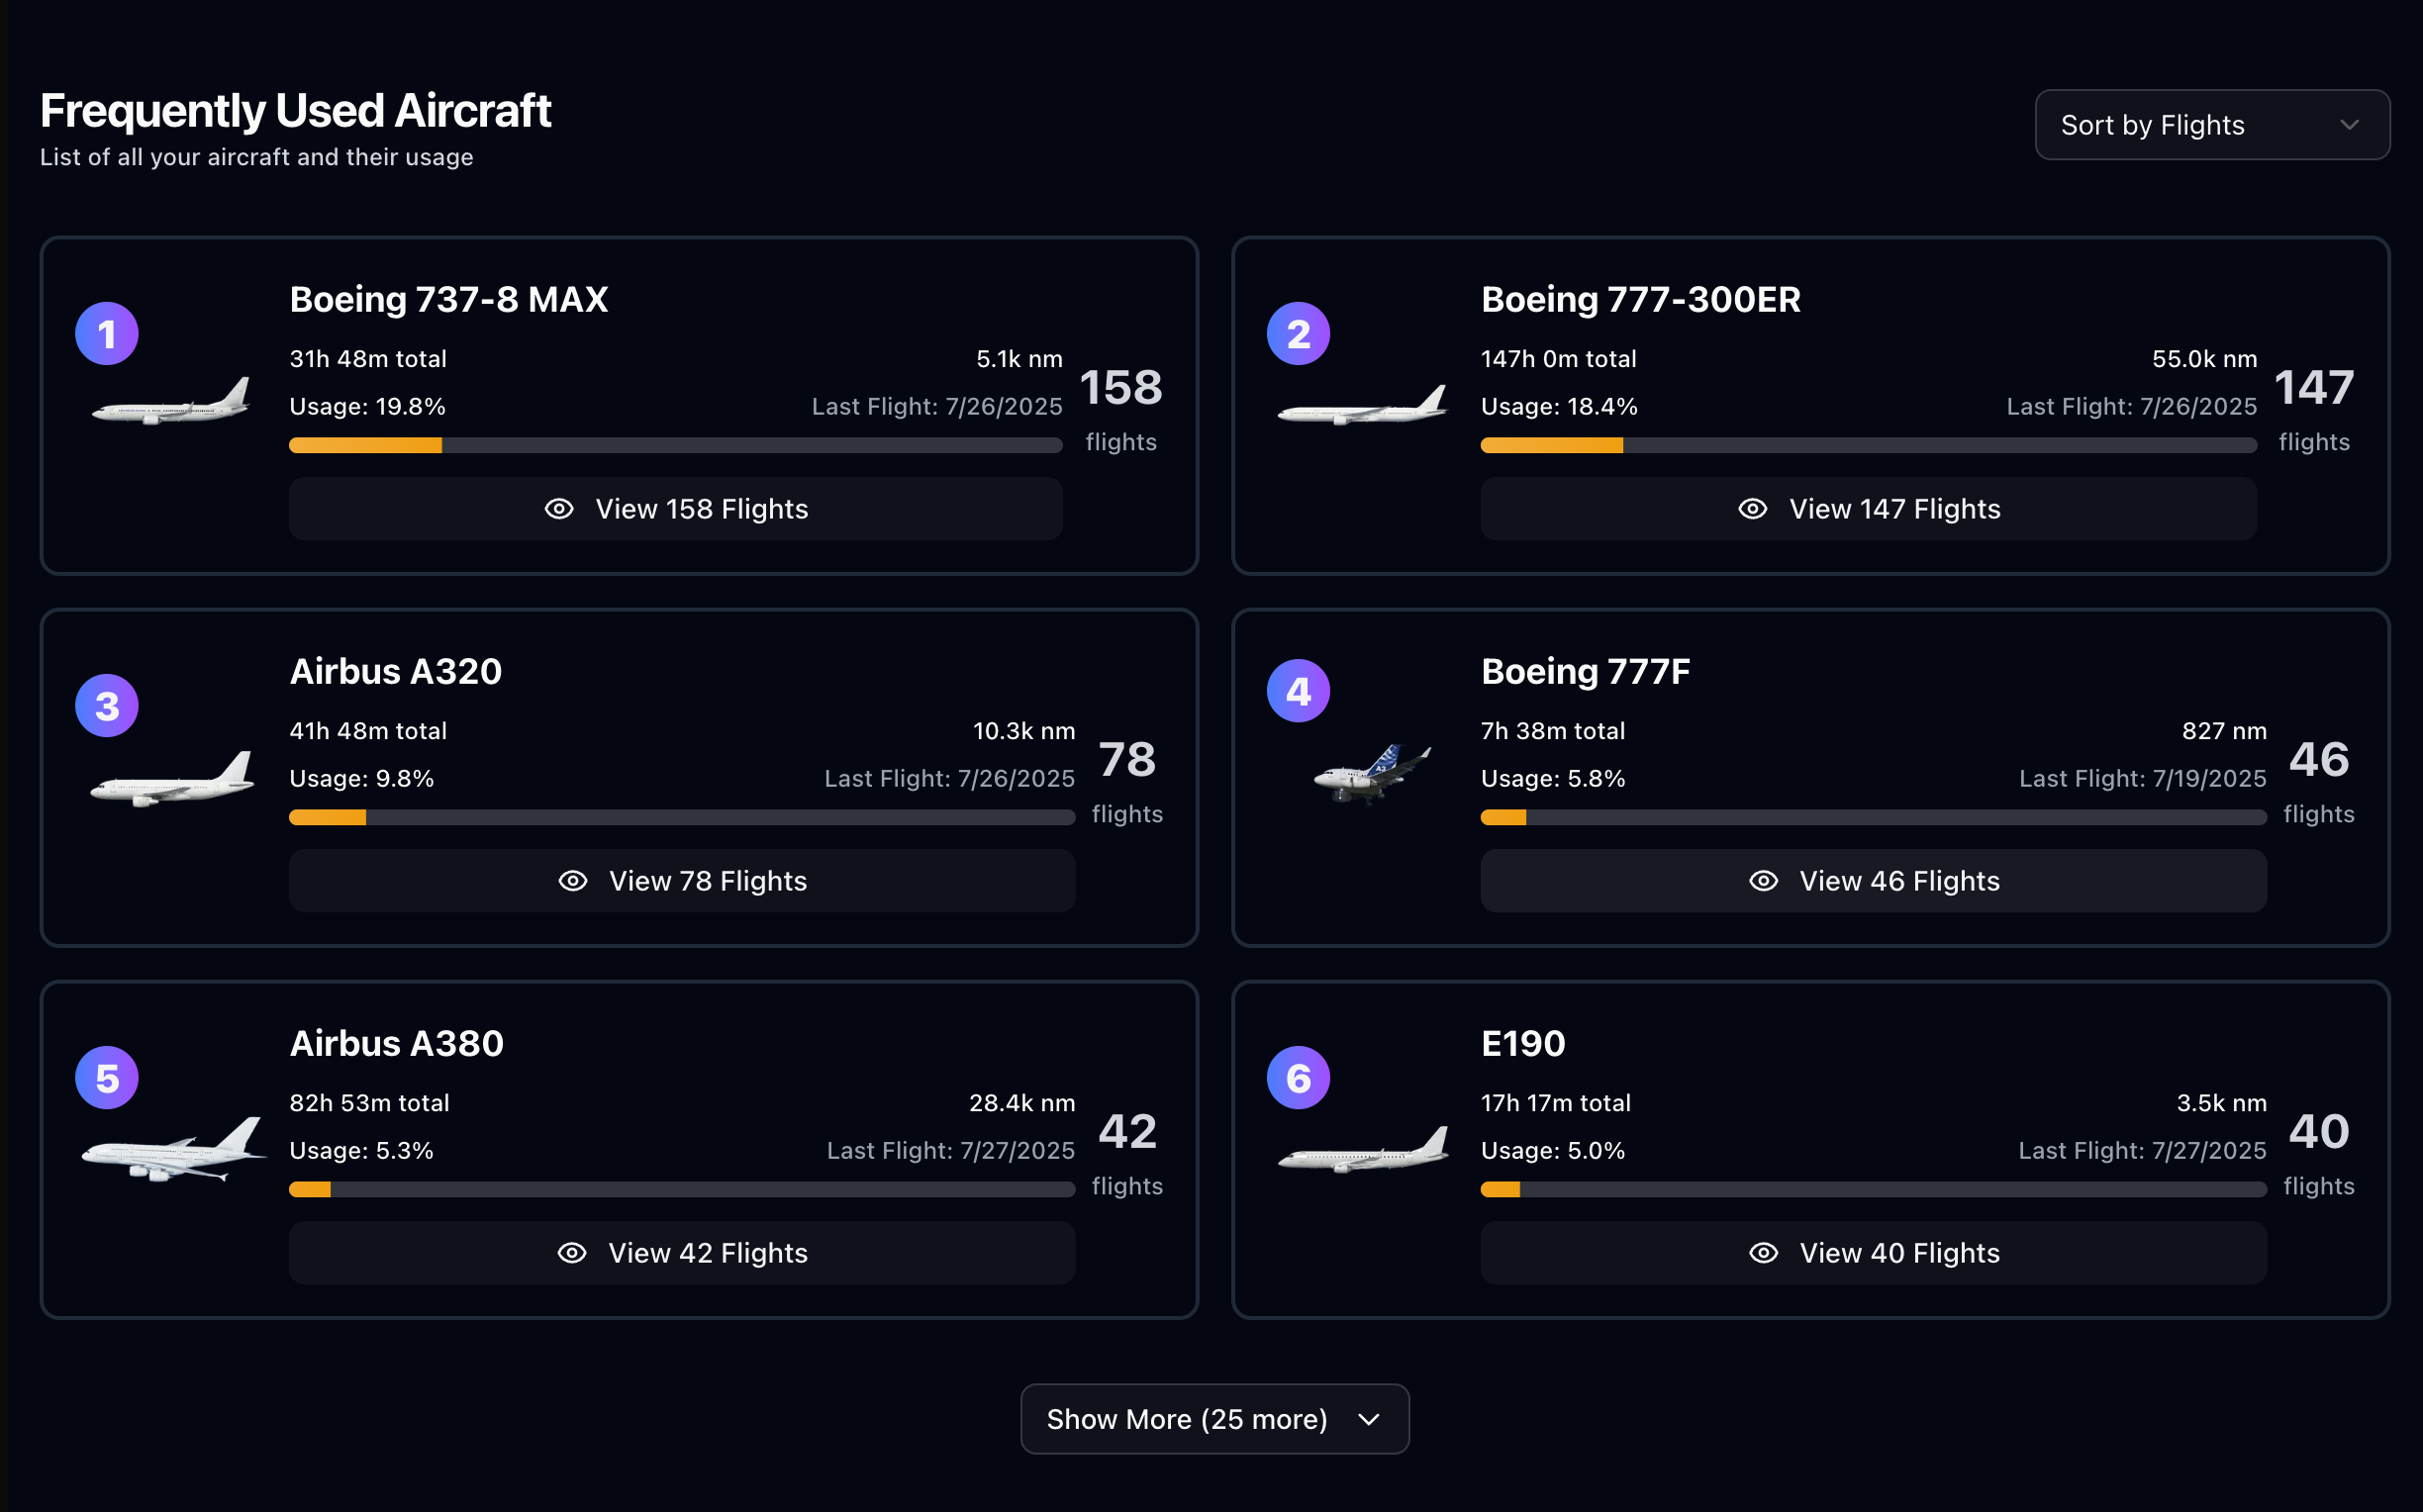
Task: Click the Boeing 777F aircraft image
Action: click(1371, 773)
